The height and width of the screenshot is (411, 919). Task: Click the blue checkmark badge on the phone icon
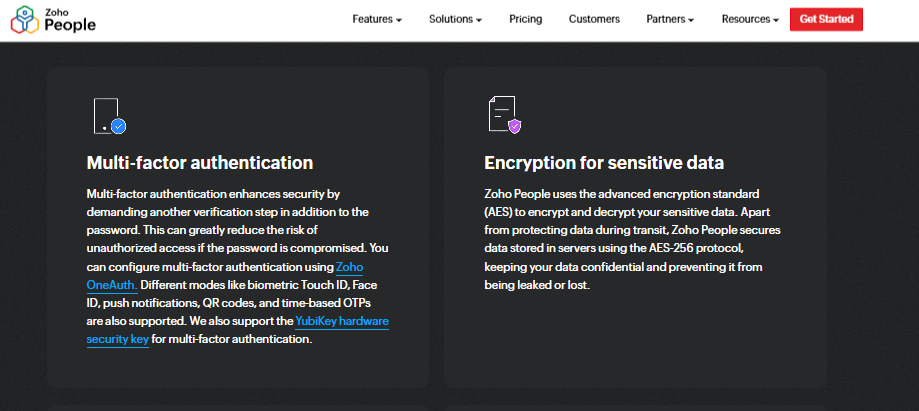tap(119, 126)
